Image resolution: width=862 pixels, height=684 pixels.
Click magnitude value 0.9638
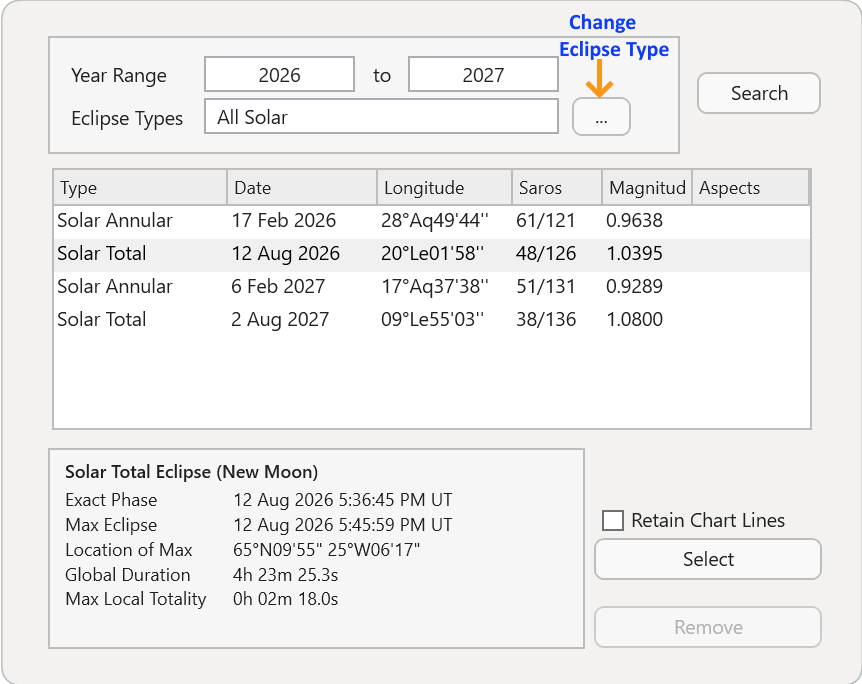click(634, 220)
